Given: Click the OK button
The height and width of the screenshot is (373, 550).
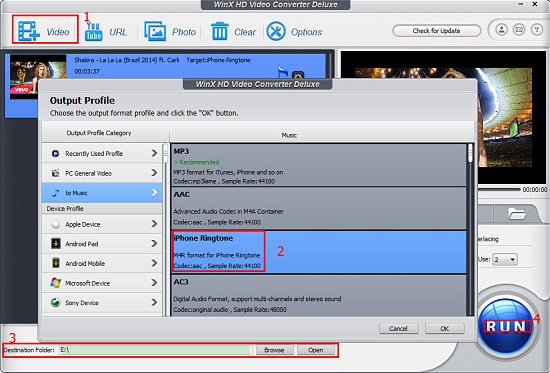Looking at the screenshot, I should (445, 328).
